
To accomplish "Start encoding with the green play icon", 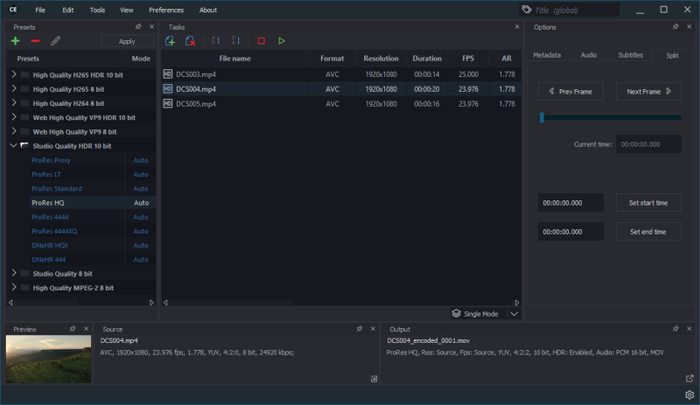I will 282,41.
